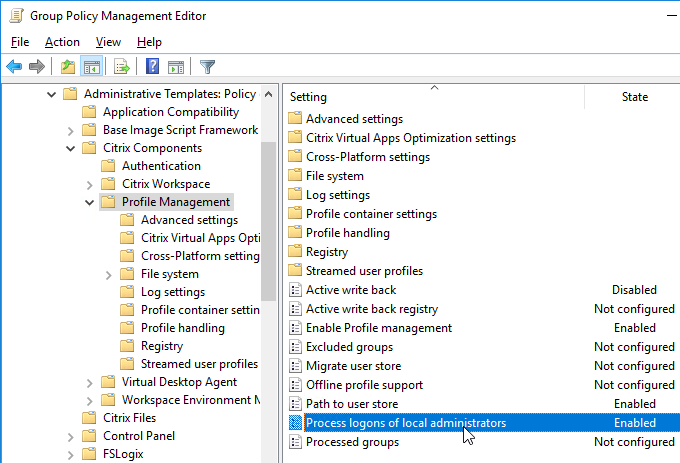Click the tree pane scrollbar up arrow
Viewport: 680px width, 463px height.
coord(268,94)
